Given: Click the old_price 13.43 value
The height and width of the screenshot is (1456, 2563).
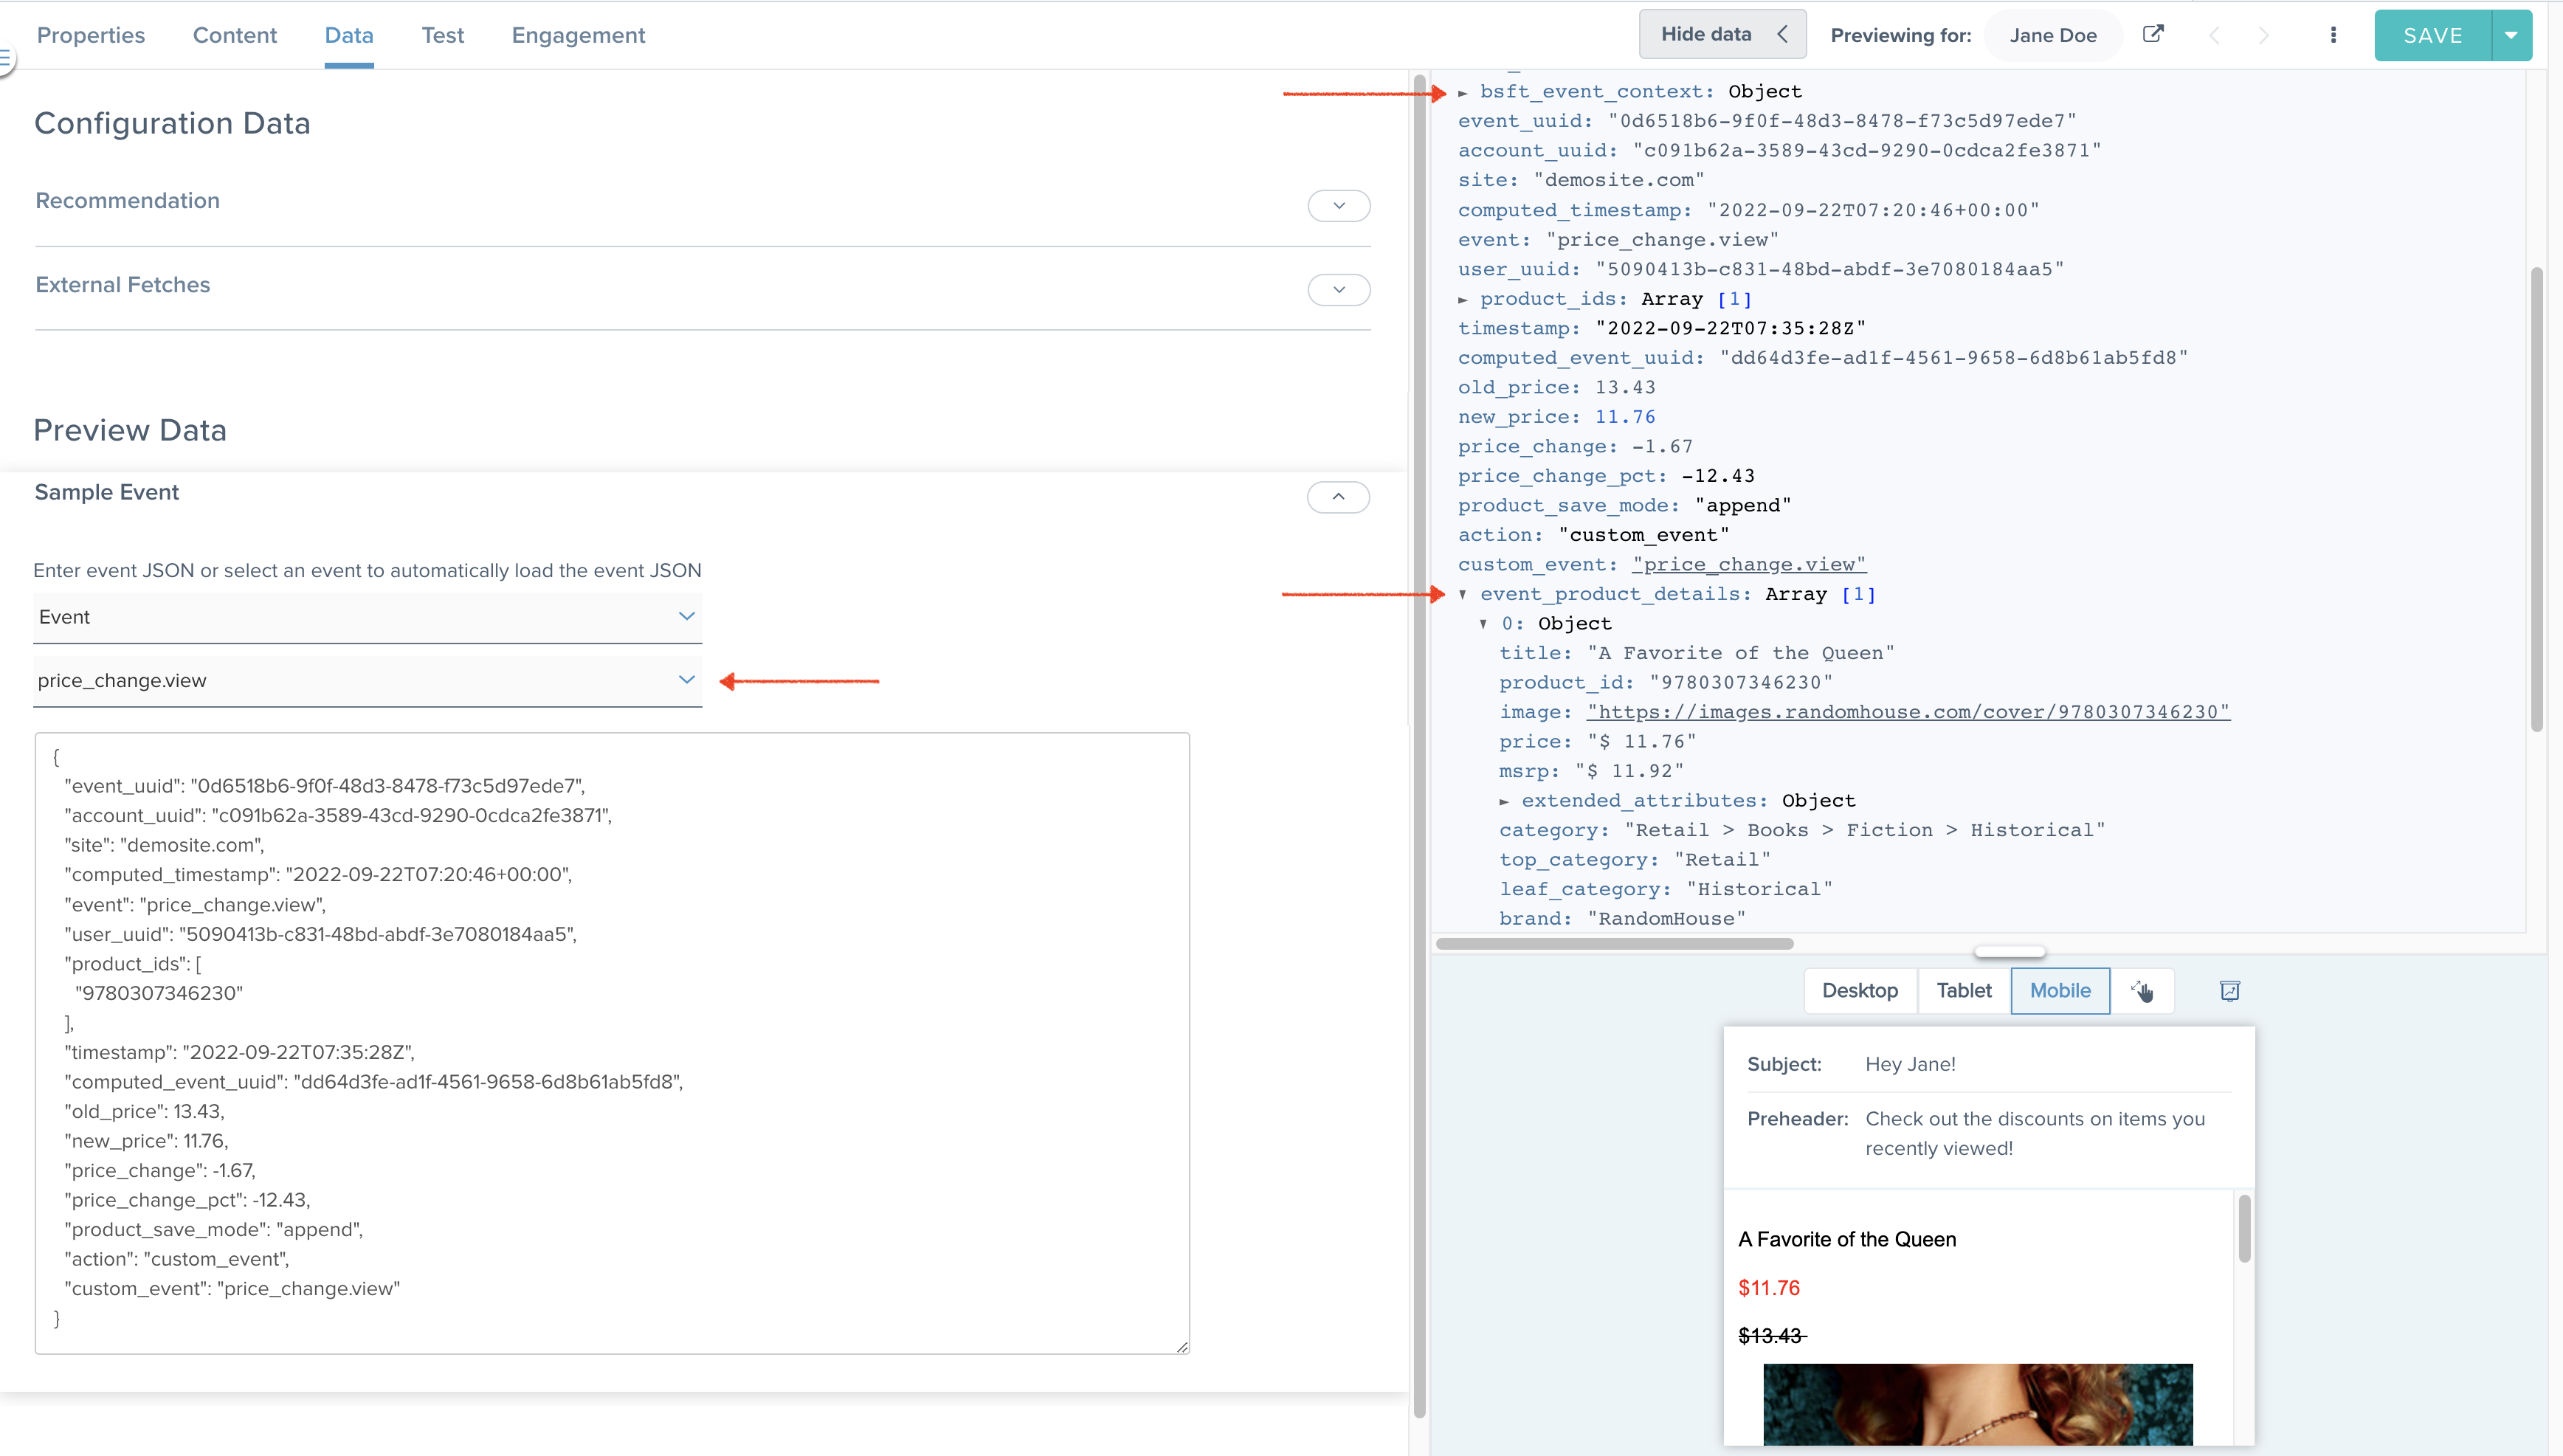Looking at the screenshot, I should click(x=1625, y=387).
